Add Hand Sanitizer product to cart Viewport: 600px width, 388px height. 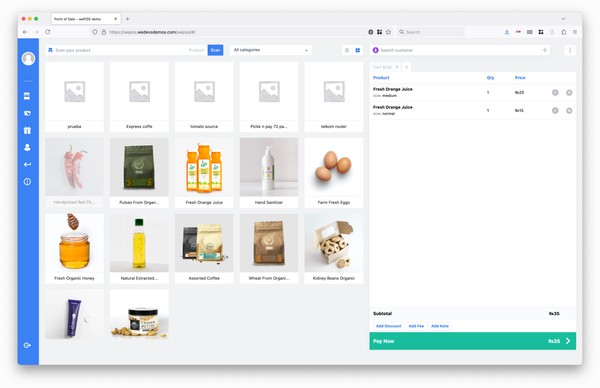point(269,173)
